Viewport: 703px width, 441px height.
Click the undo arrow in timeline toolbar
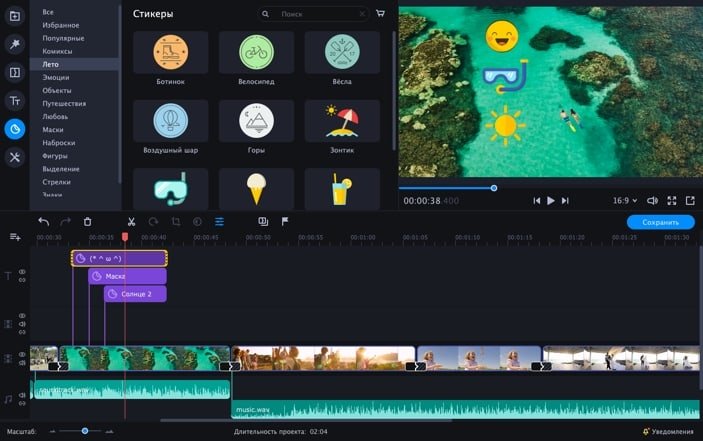(x=43, y=222)
